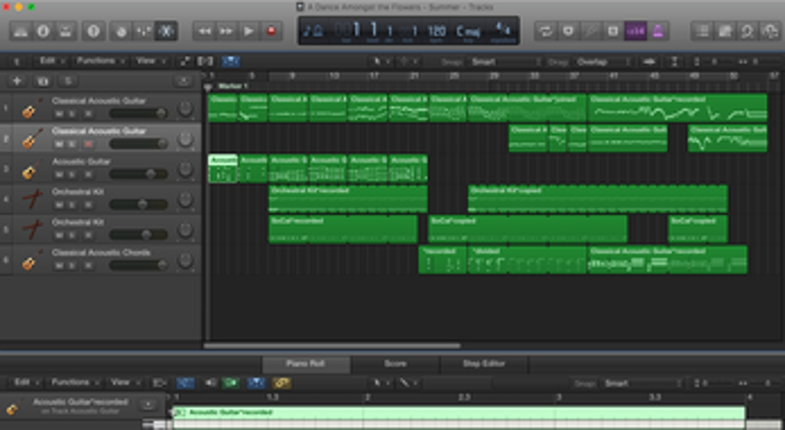Click the Add Track plus button

point(17,81)
